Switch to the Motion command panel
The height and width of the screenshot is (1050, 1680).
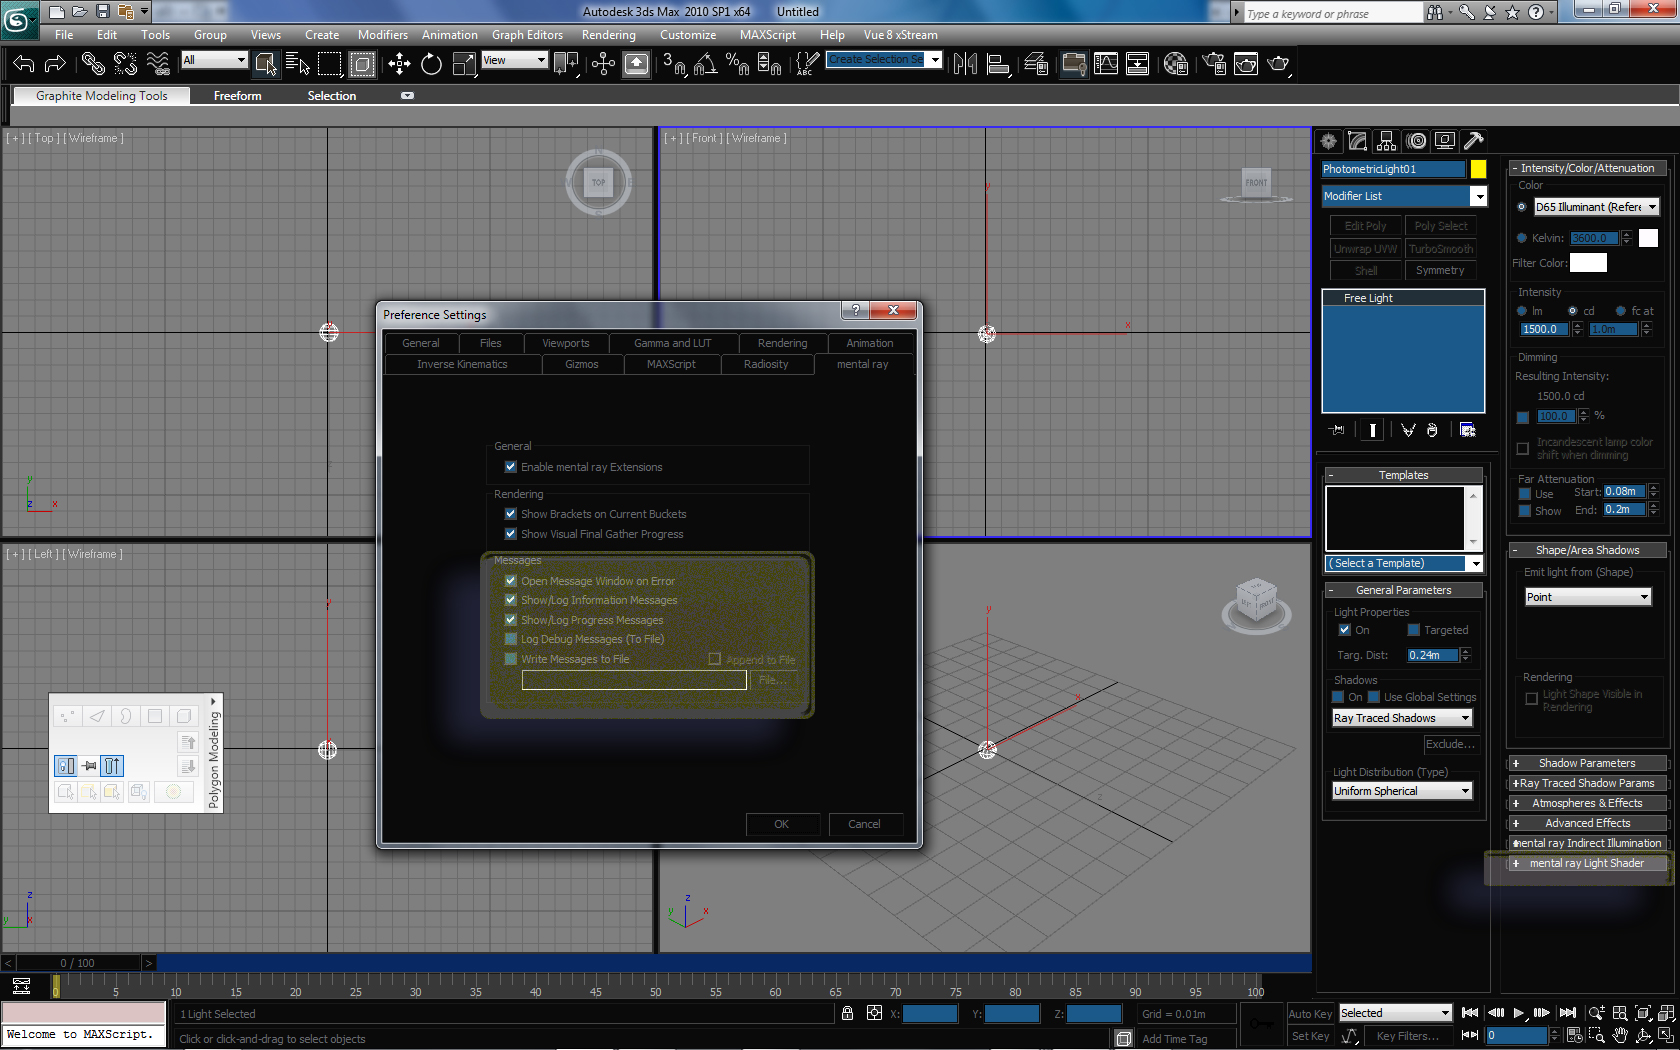pyautogui.click(x=1416, y=141)
